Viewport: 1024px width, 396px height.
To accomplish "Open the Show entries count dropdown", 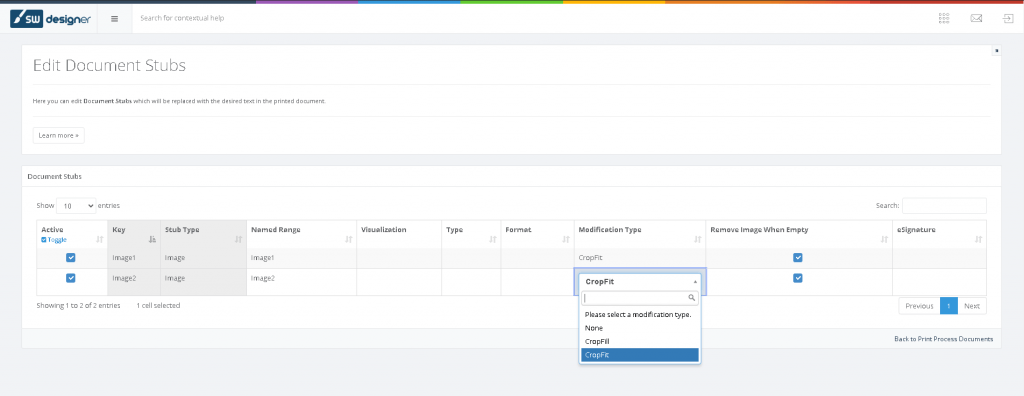I will pos(76,206).
